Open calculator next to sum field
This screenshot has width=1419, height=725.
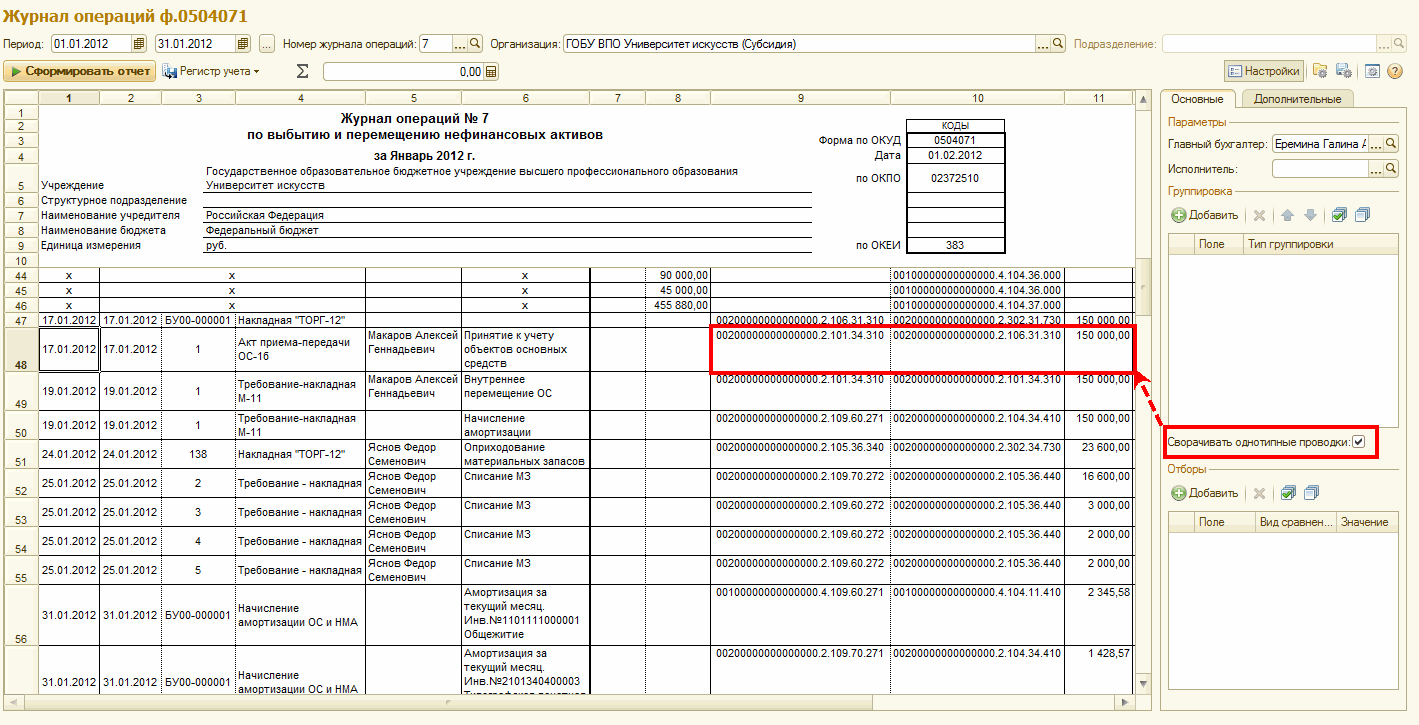point(491,72)
